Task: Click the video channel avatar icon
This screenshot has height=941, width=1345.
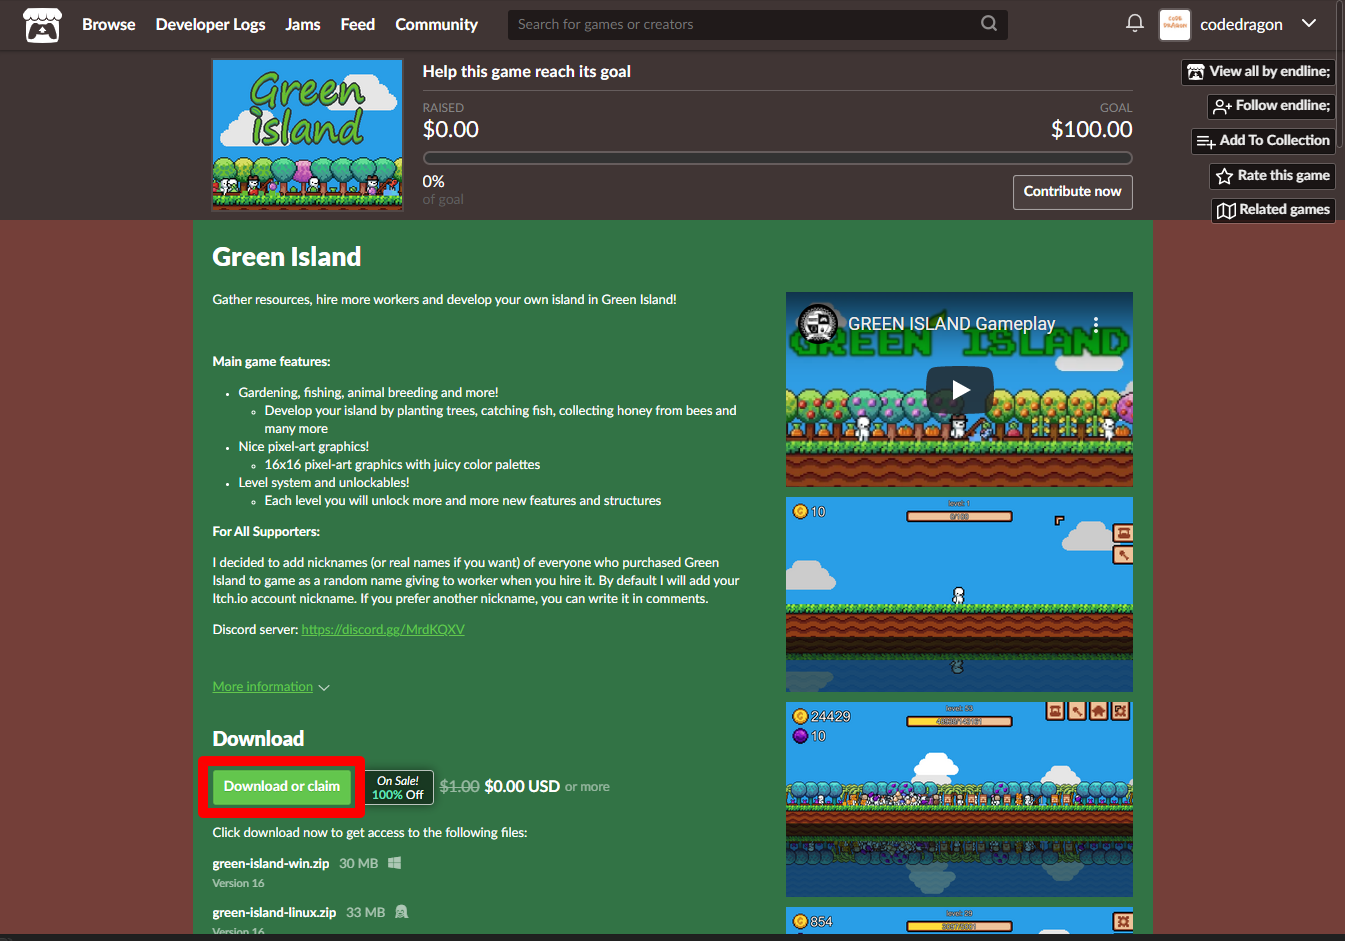Action: (818, 323)
